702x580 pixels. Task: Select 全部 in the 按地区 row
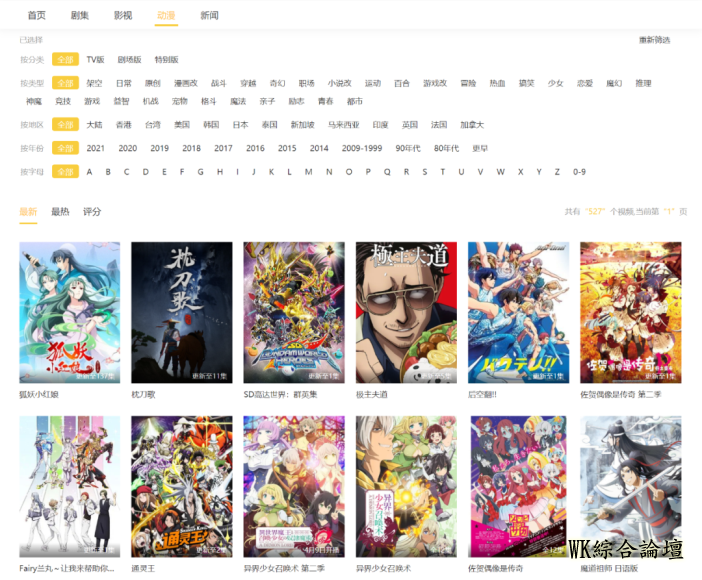coord(65,125)
